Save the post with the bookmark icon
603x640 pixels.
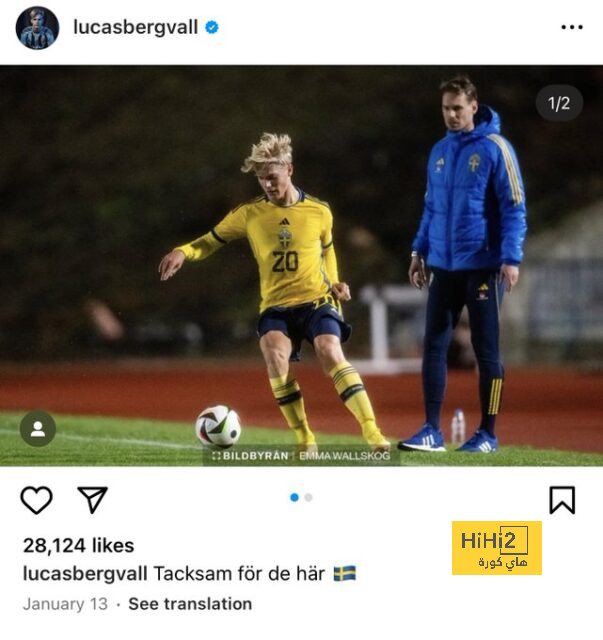pyautogui.click(x=562, y=500)
